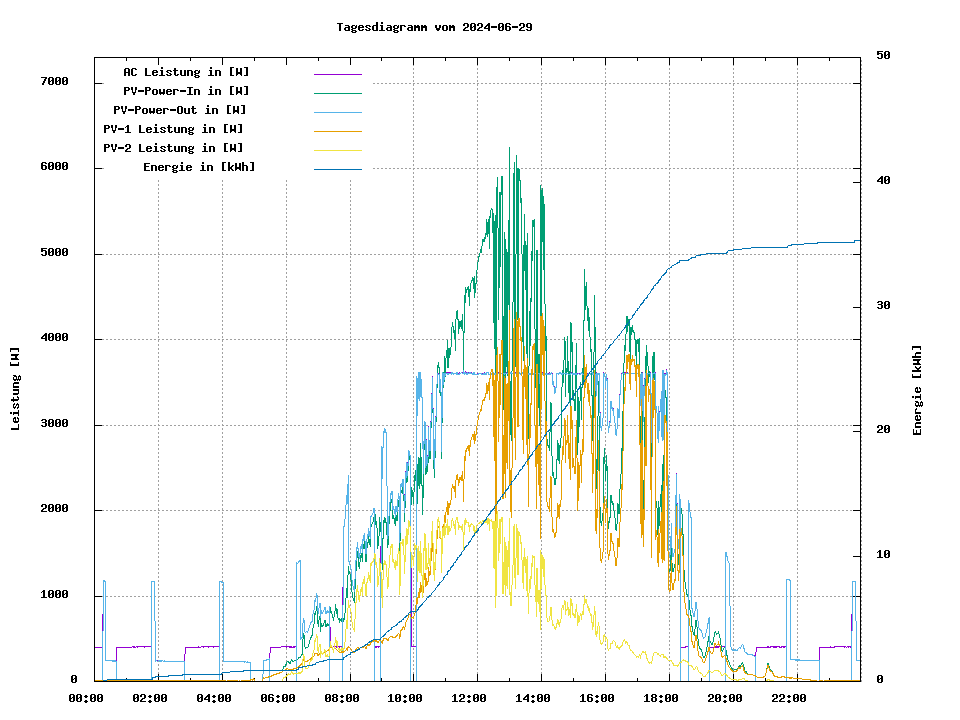Viewport: 960px width, 720px height.
Task: Select the Energie in [kWh] legend entry
Action: (x=199, y=167)
